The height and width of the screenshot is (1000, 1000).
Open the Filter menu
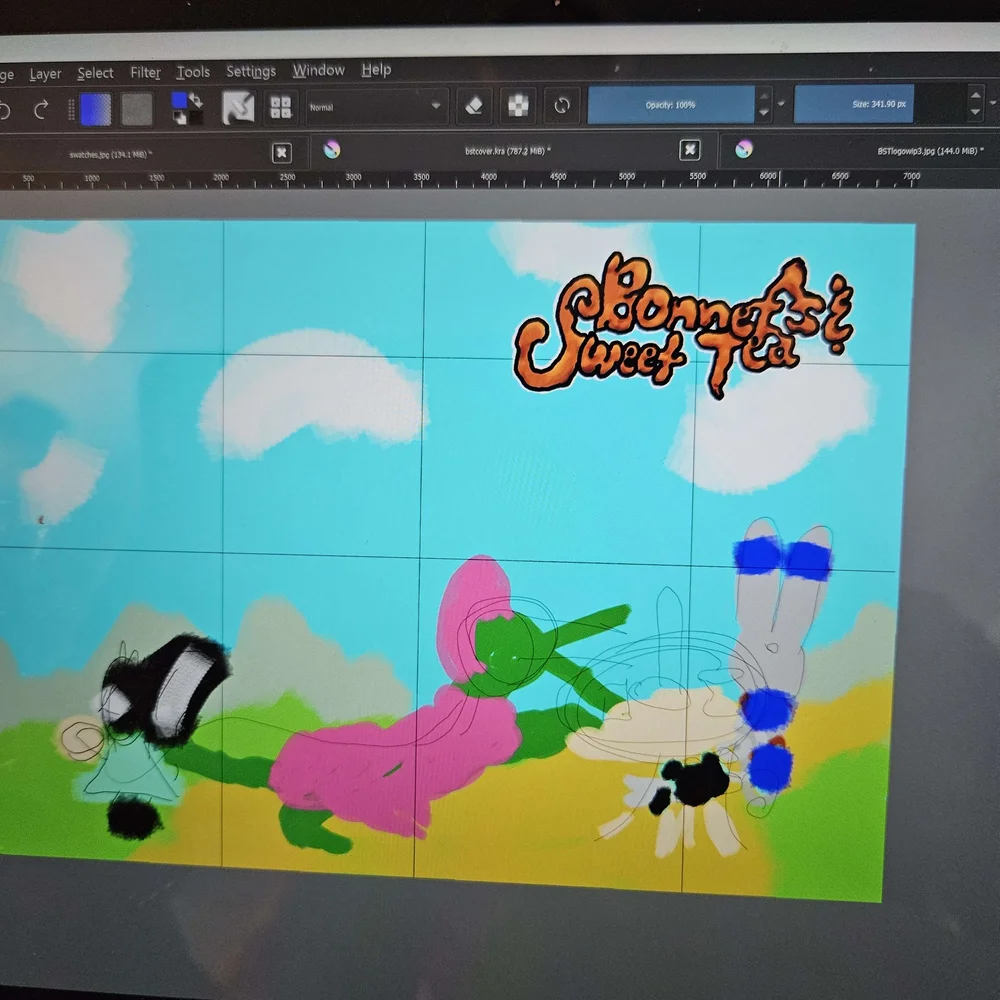tap(145, 73)
